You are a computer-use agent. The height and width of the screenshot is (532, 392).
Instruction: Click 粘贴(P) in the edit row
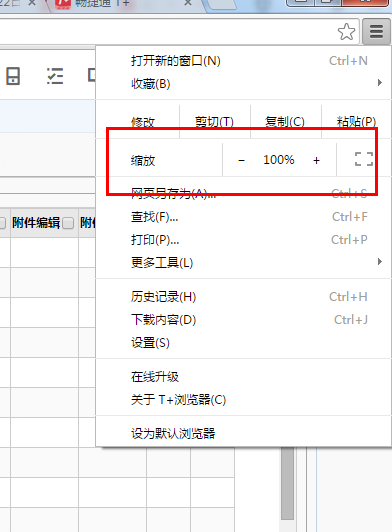(356, 121)
